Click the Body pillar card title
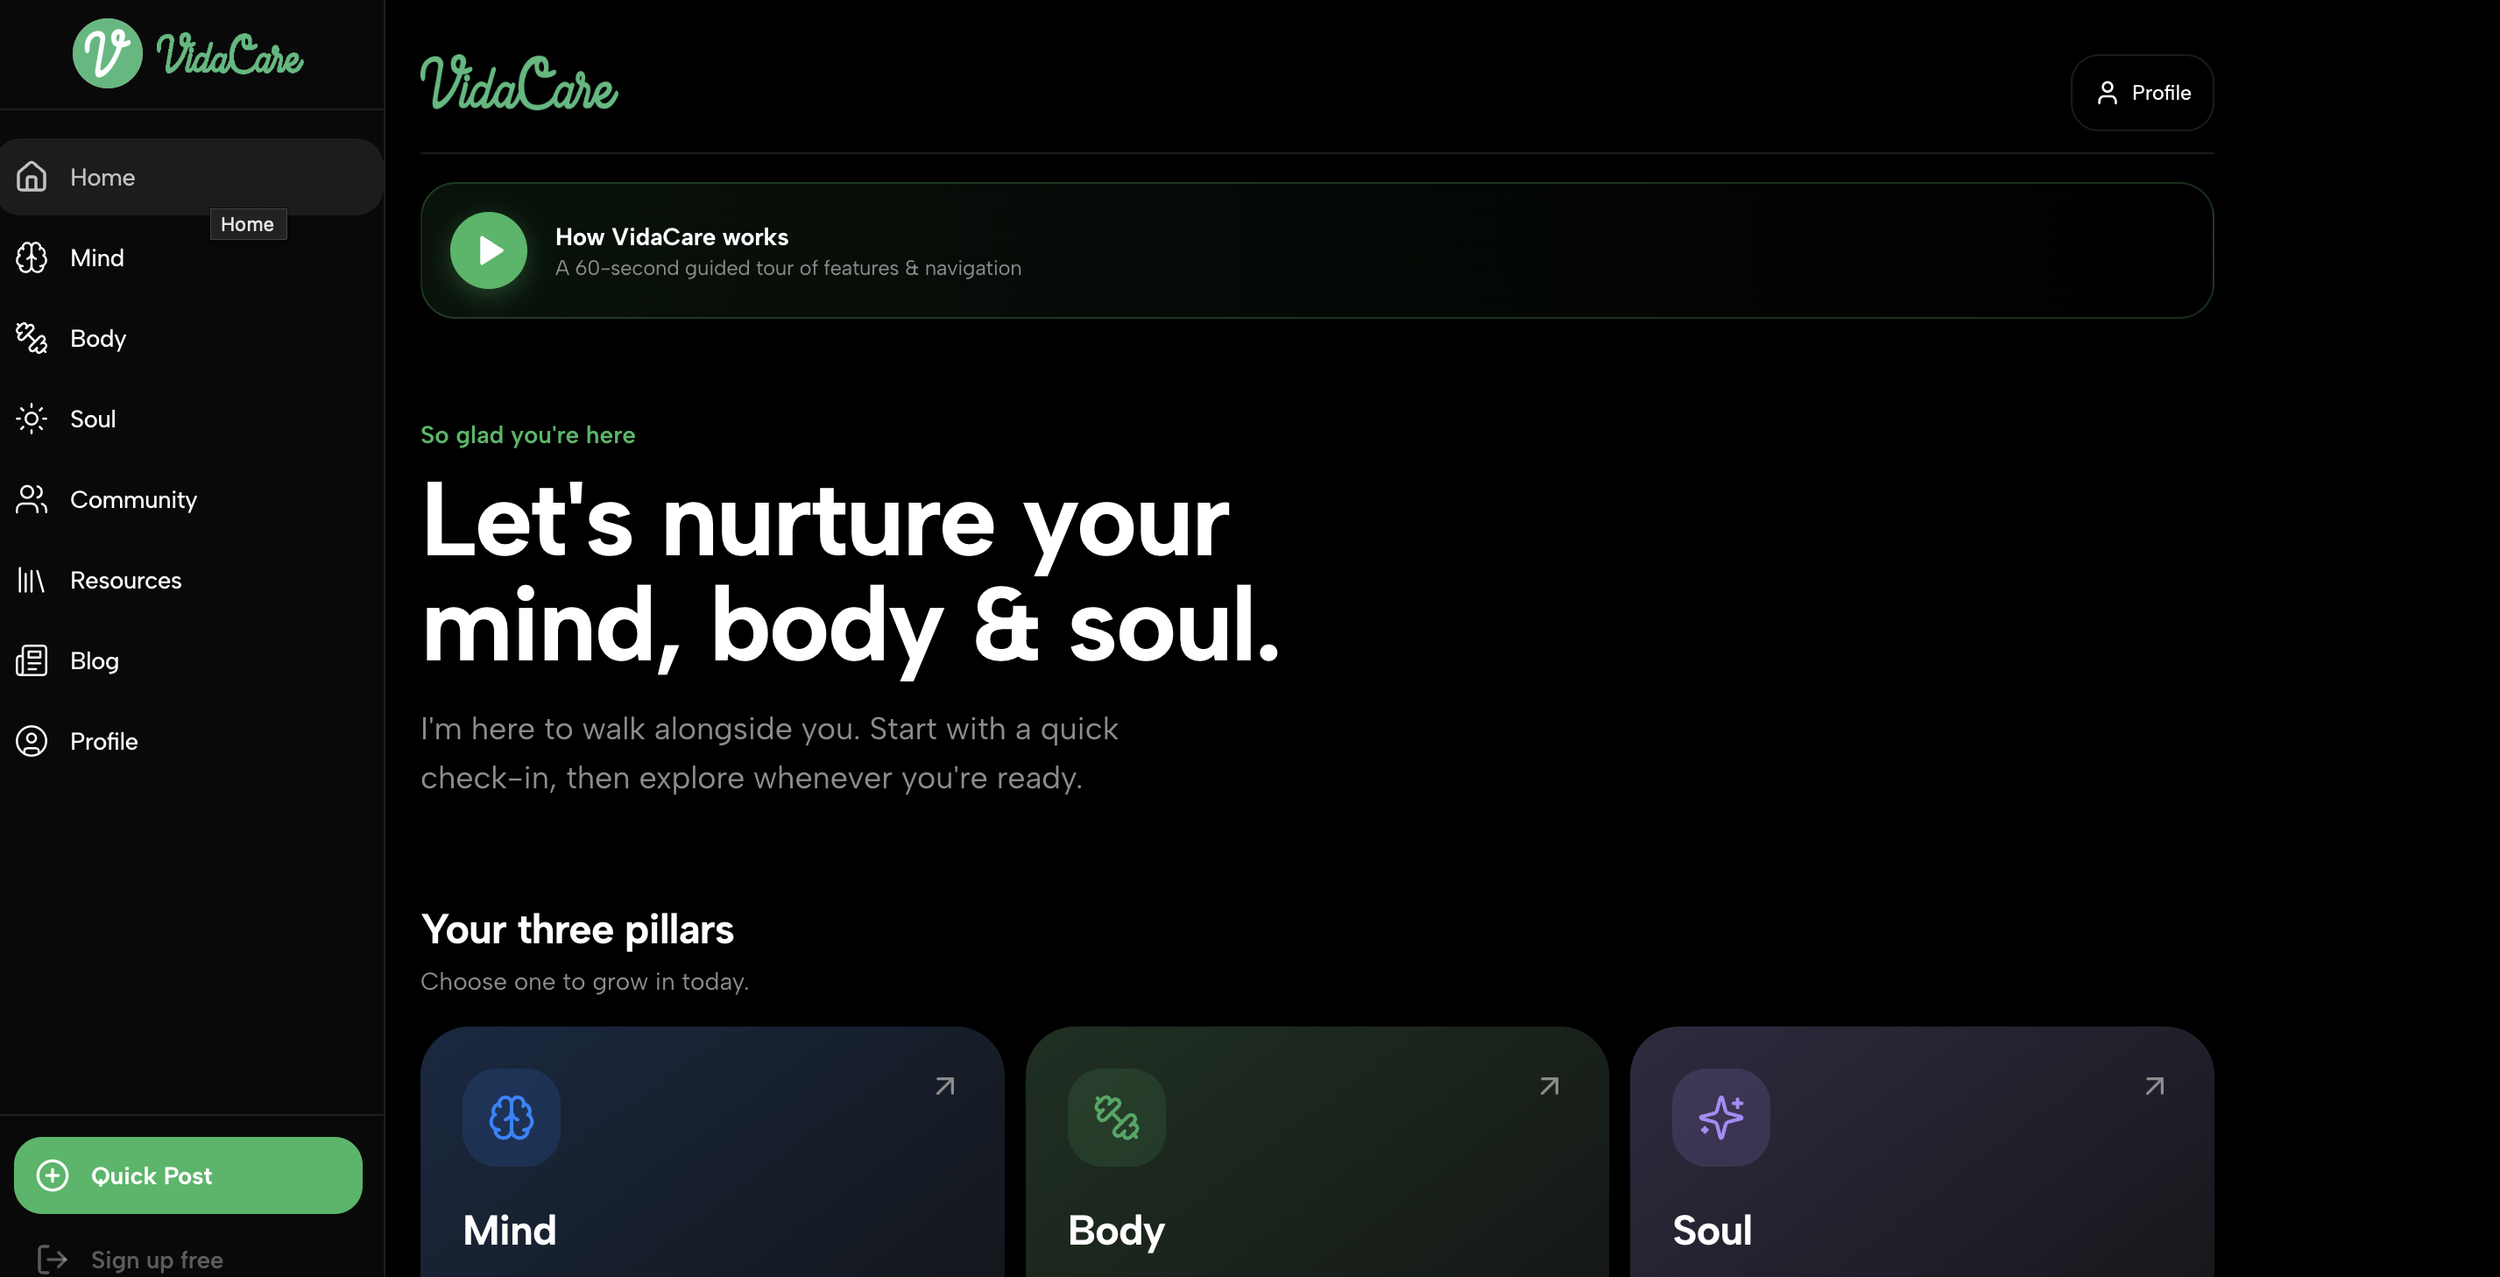The height and width of the screenshot is (1277, 2500). coord(1116,1232)
